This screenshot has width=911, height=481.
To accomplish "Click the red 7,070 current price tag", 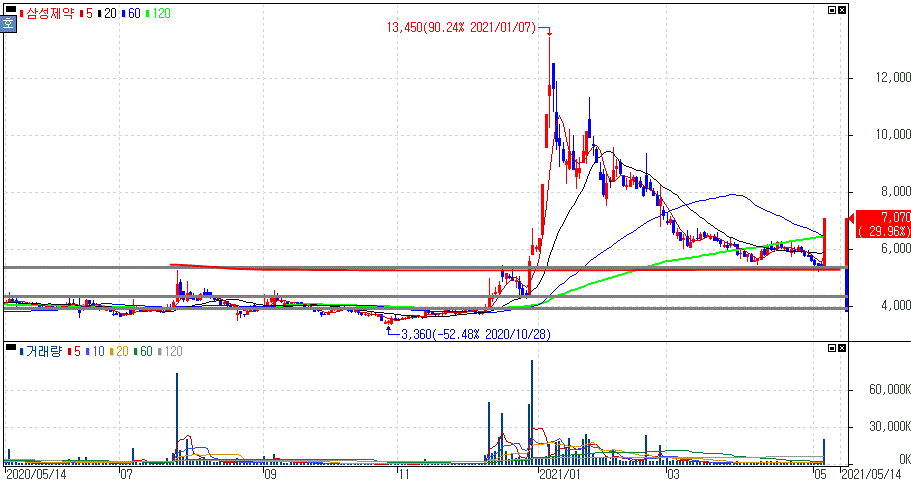I will [884, 224].
